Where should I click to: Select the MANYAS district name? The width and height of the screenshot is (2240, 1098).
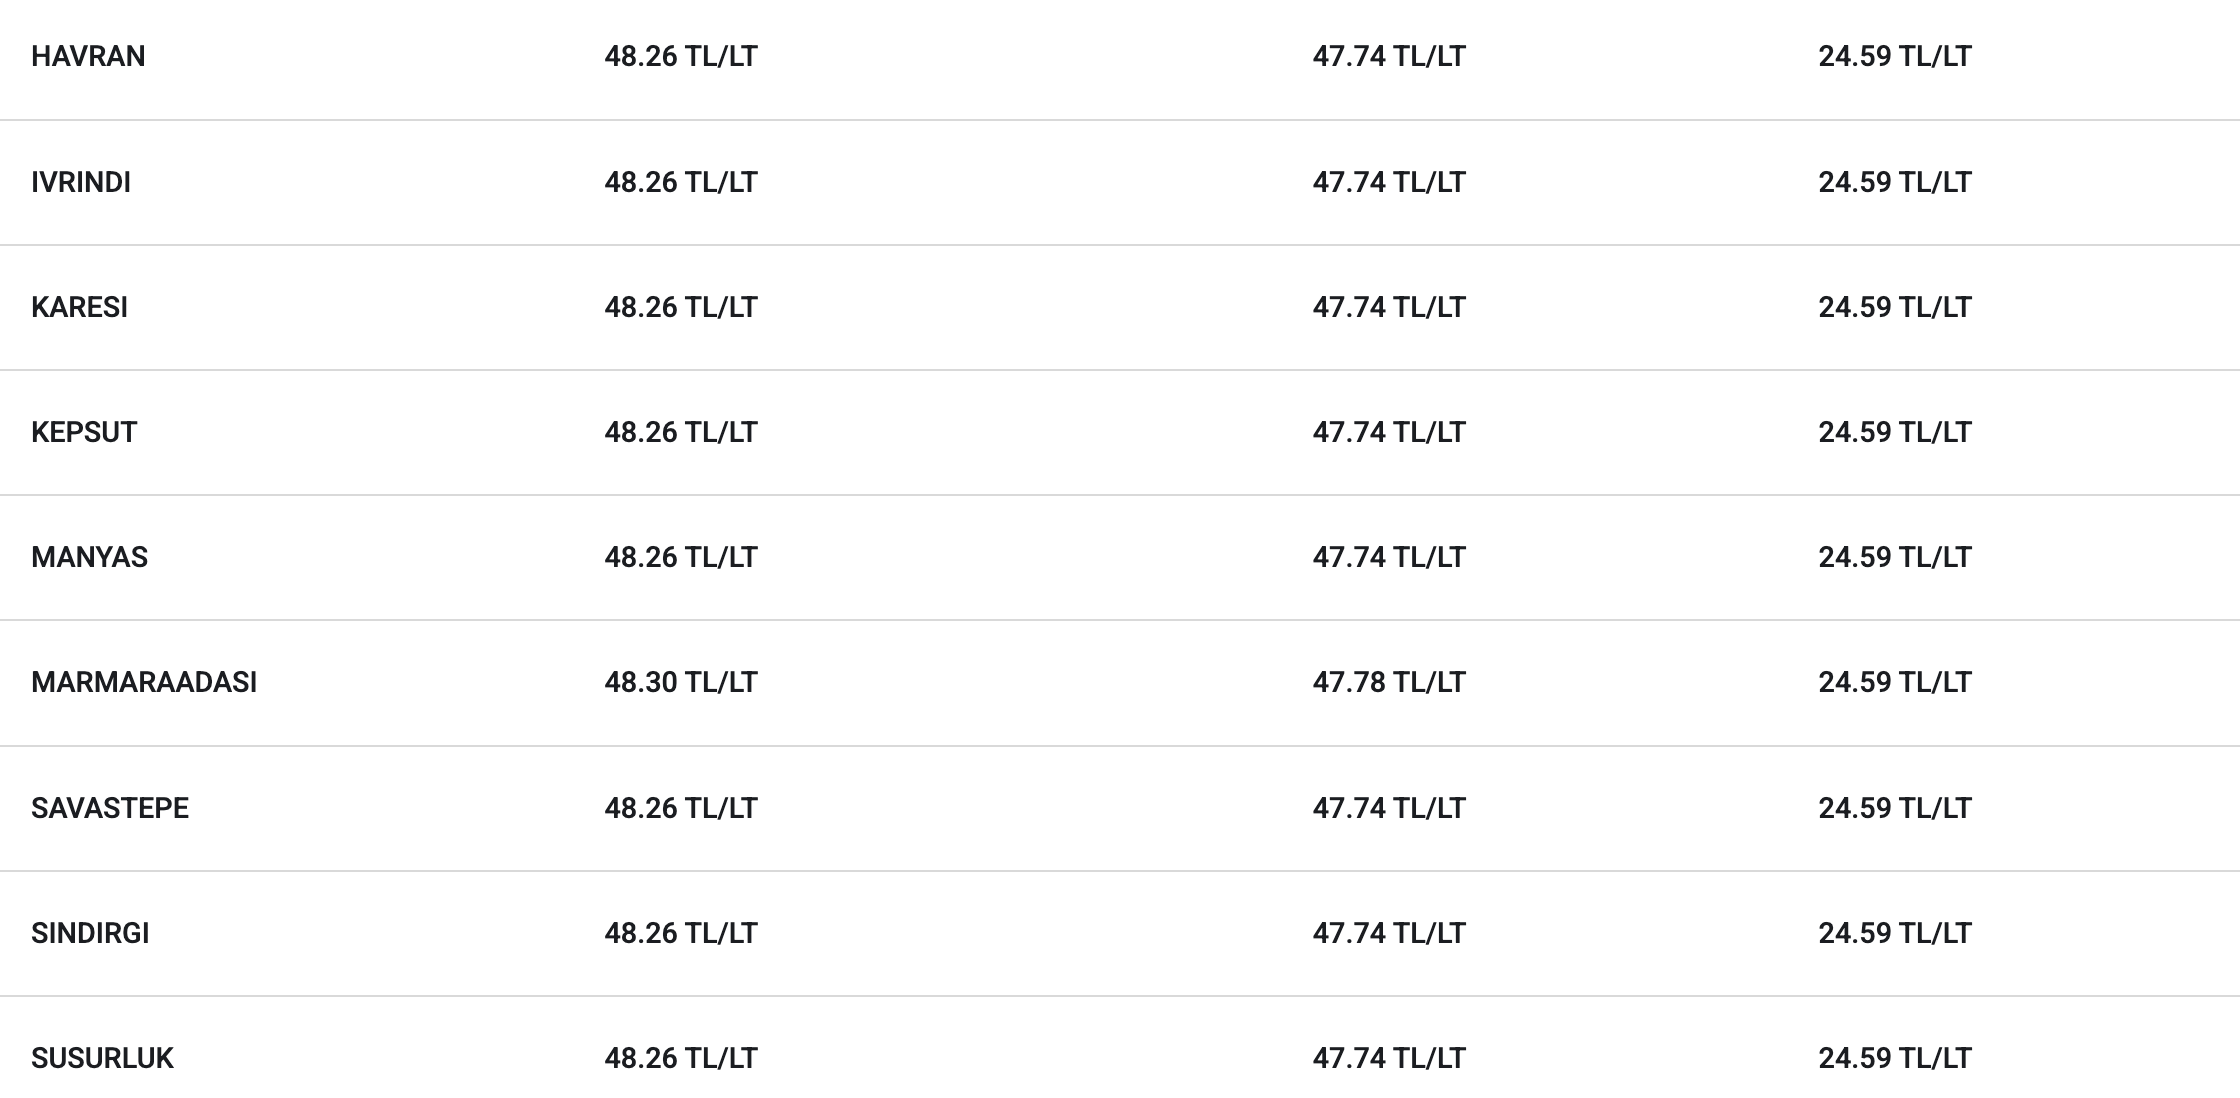89,557
